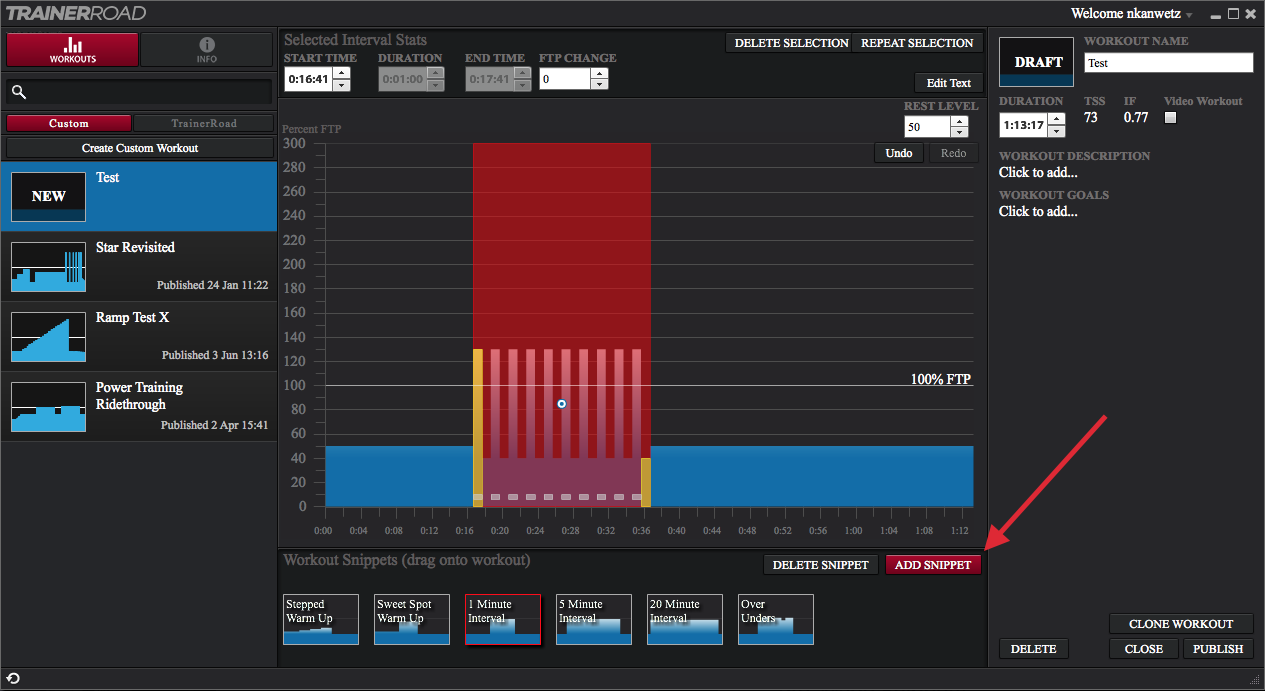1265x691 pixels.
Task: Open the Power Training Ridethrough thumbnail
Action: [48, 407]
